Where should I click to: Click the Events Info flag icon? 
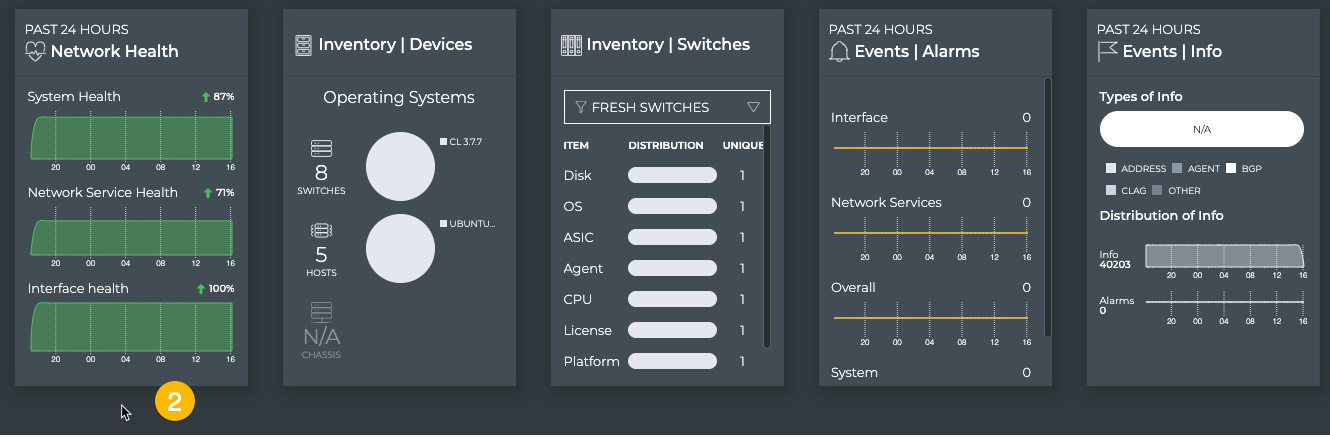click(1108, 51)
